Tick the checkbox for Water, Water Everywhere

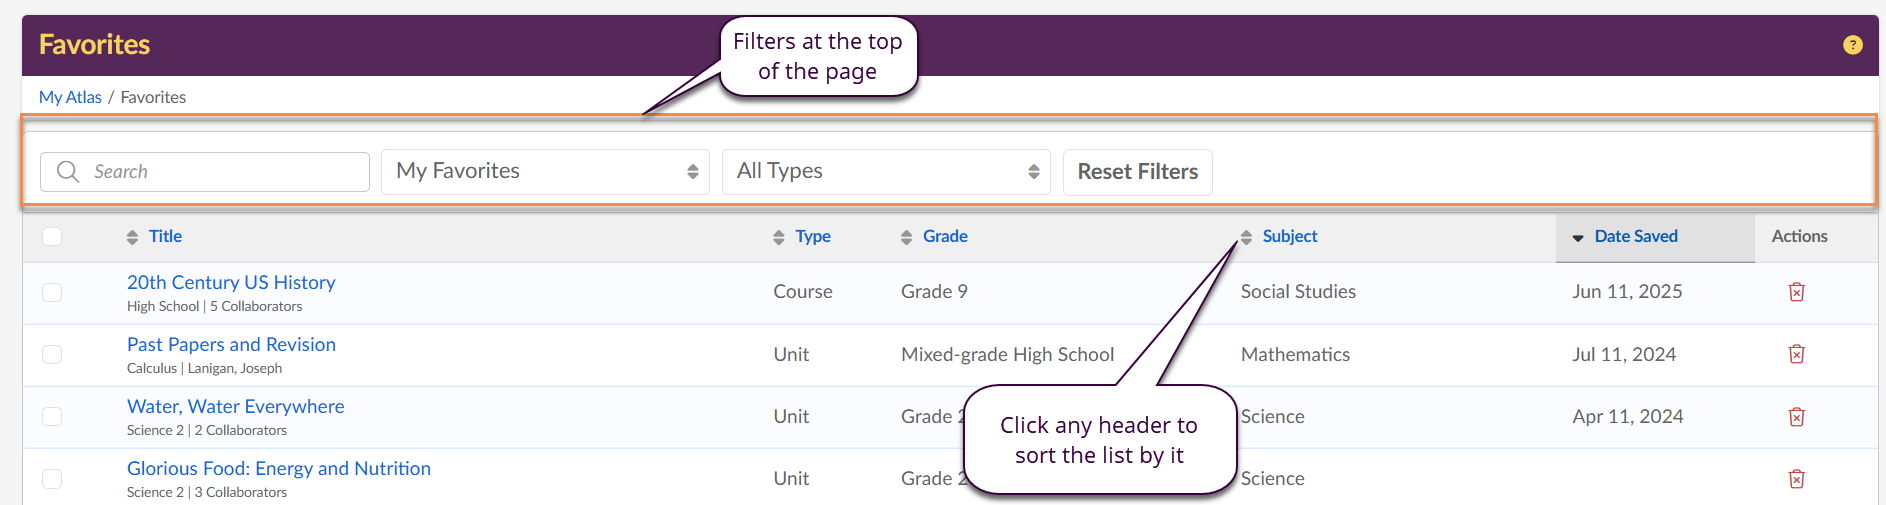tap(52, 417)
